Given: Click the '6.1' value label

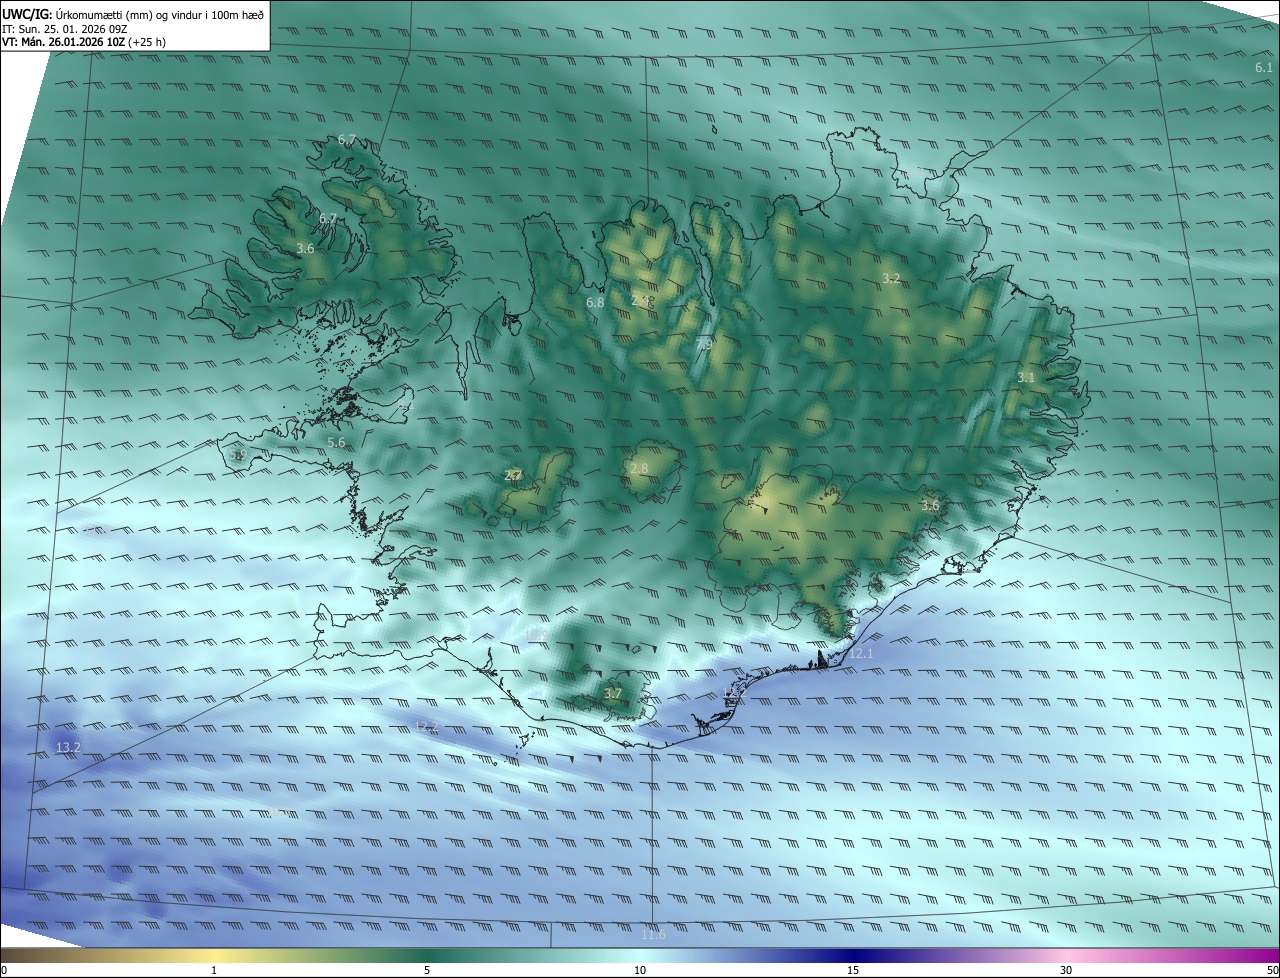Looking at the screenshot, I should pyautogui.click(x=1264, y=67).
